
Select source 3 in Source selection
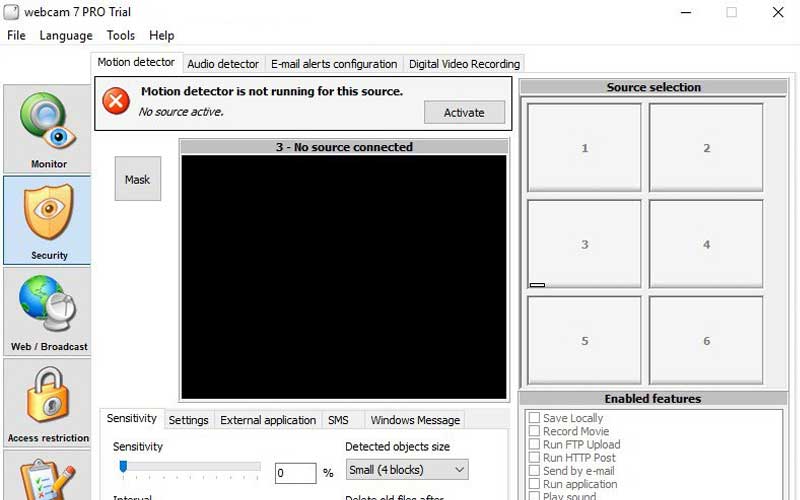[584, 244]
